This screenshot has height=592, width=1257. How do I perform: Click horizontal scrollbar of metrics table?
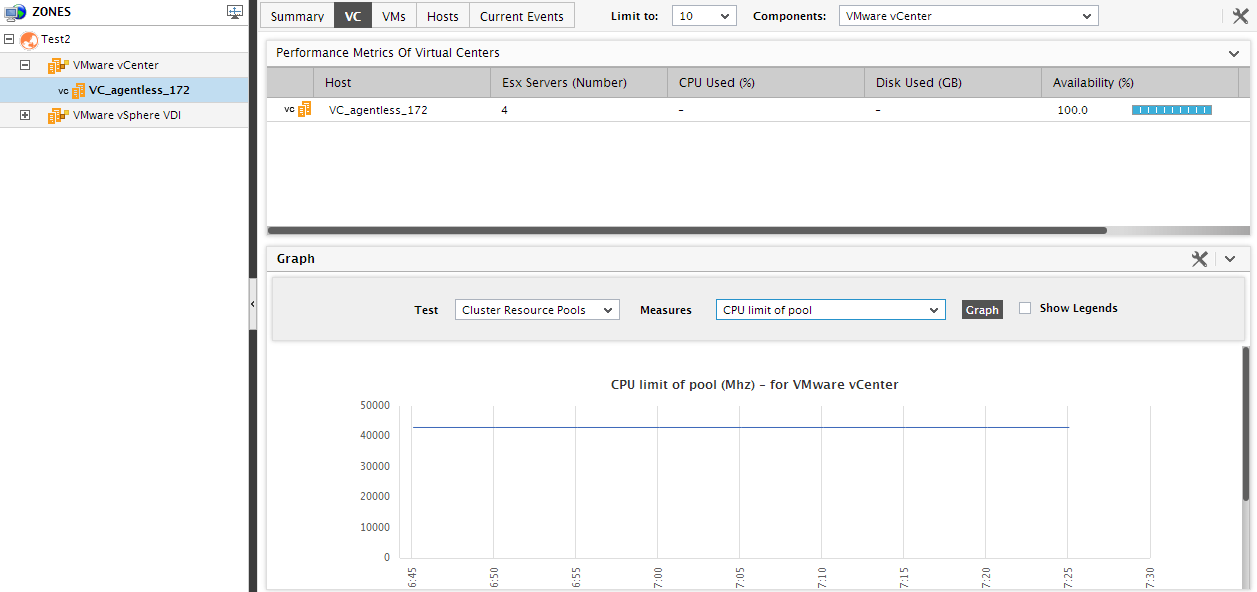click(687, 230)
